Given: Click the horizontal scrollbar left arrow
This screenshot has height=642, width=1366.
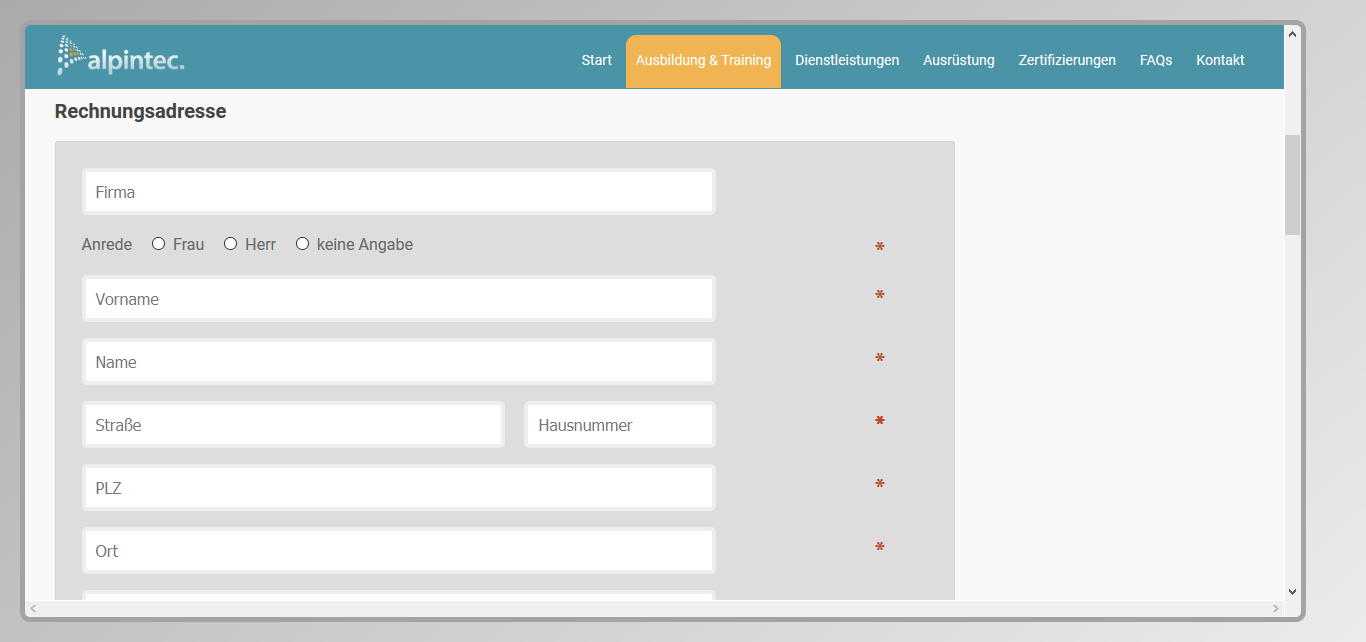Looking at the screenshot, I should coord(33,608).
